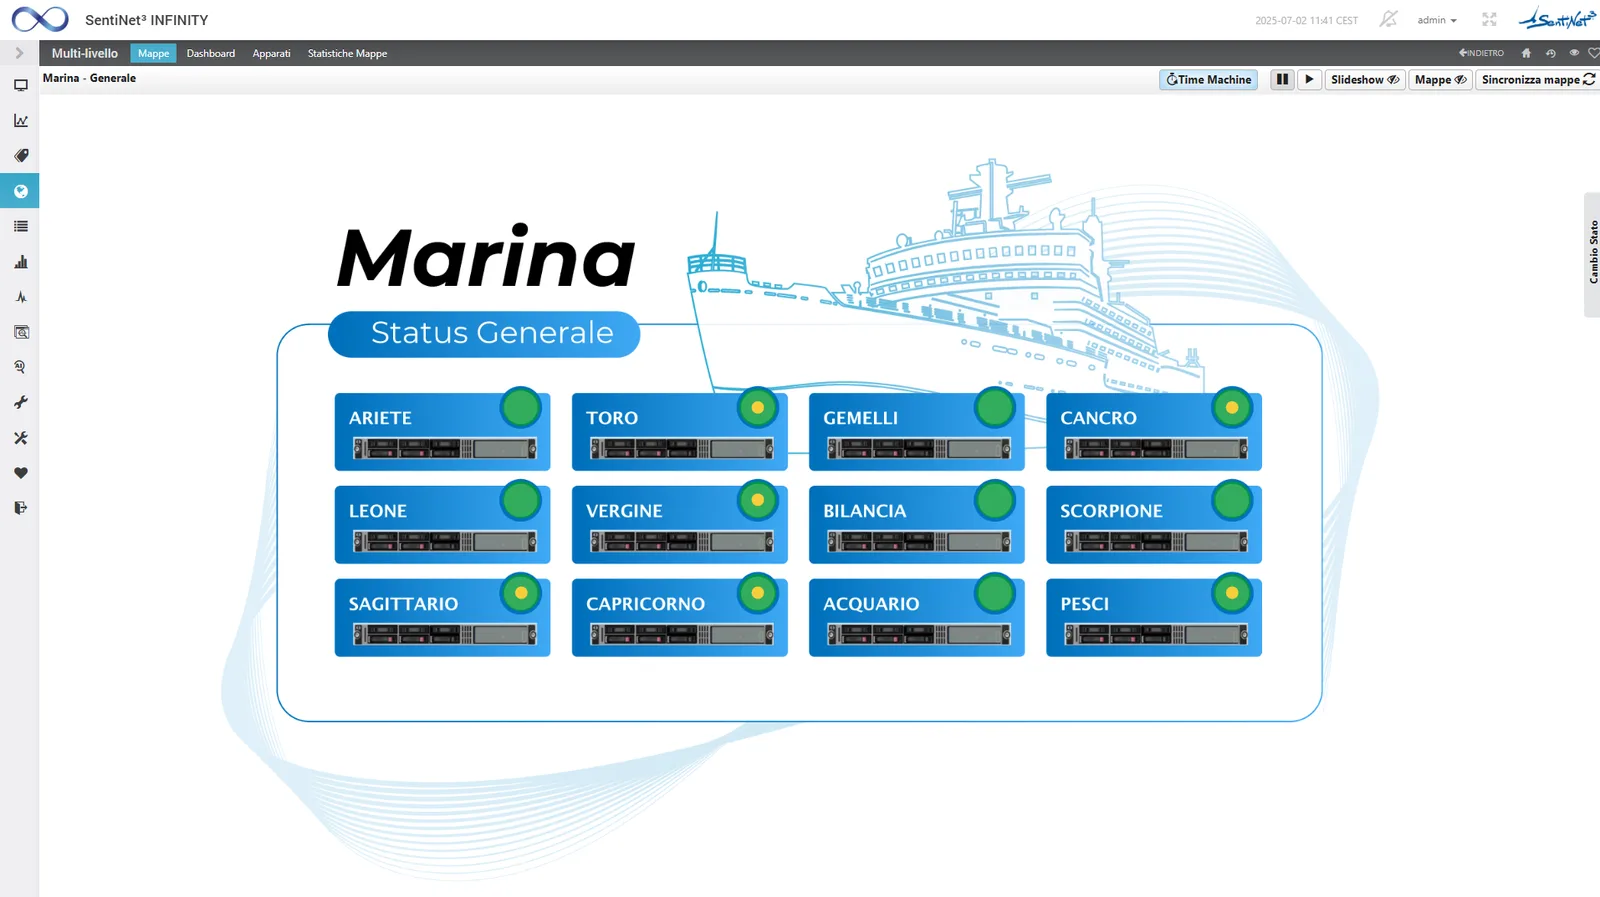Play the map slideshow
Image resolution: width=1600 pixels, height=897 pixels.
pyautogui.click(x=1309, y=79)
